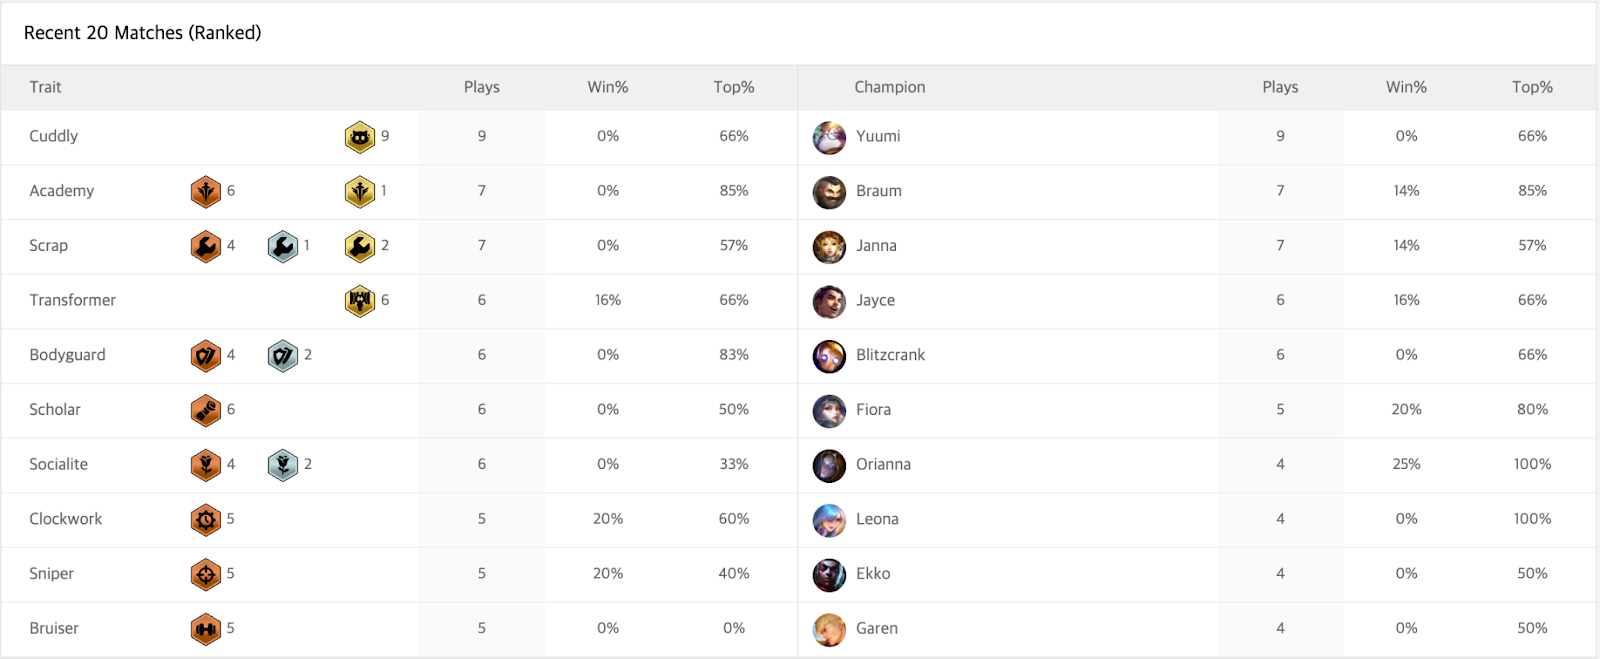Click the bronze Clockwork trait icon
The height and width of the screenshot is (659, 1600).
pyautogui.click(x=206, y=519)
